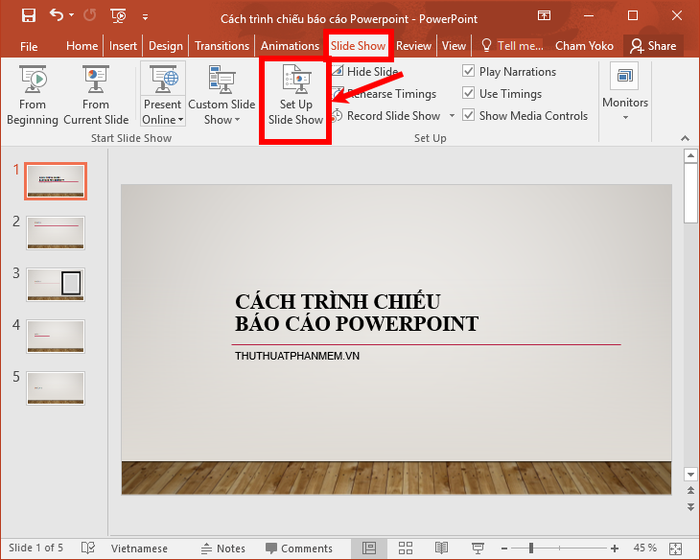Expand Record Slide Show options arrow
The width and height of the screenshot is (700, 560).
452,116
